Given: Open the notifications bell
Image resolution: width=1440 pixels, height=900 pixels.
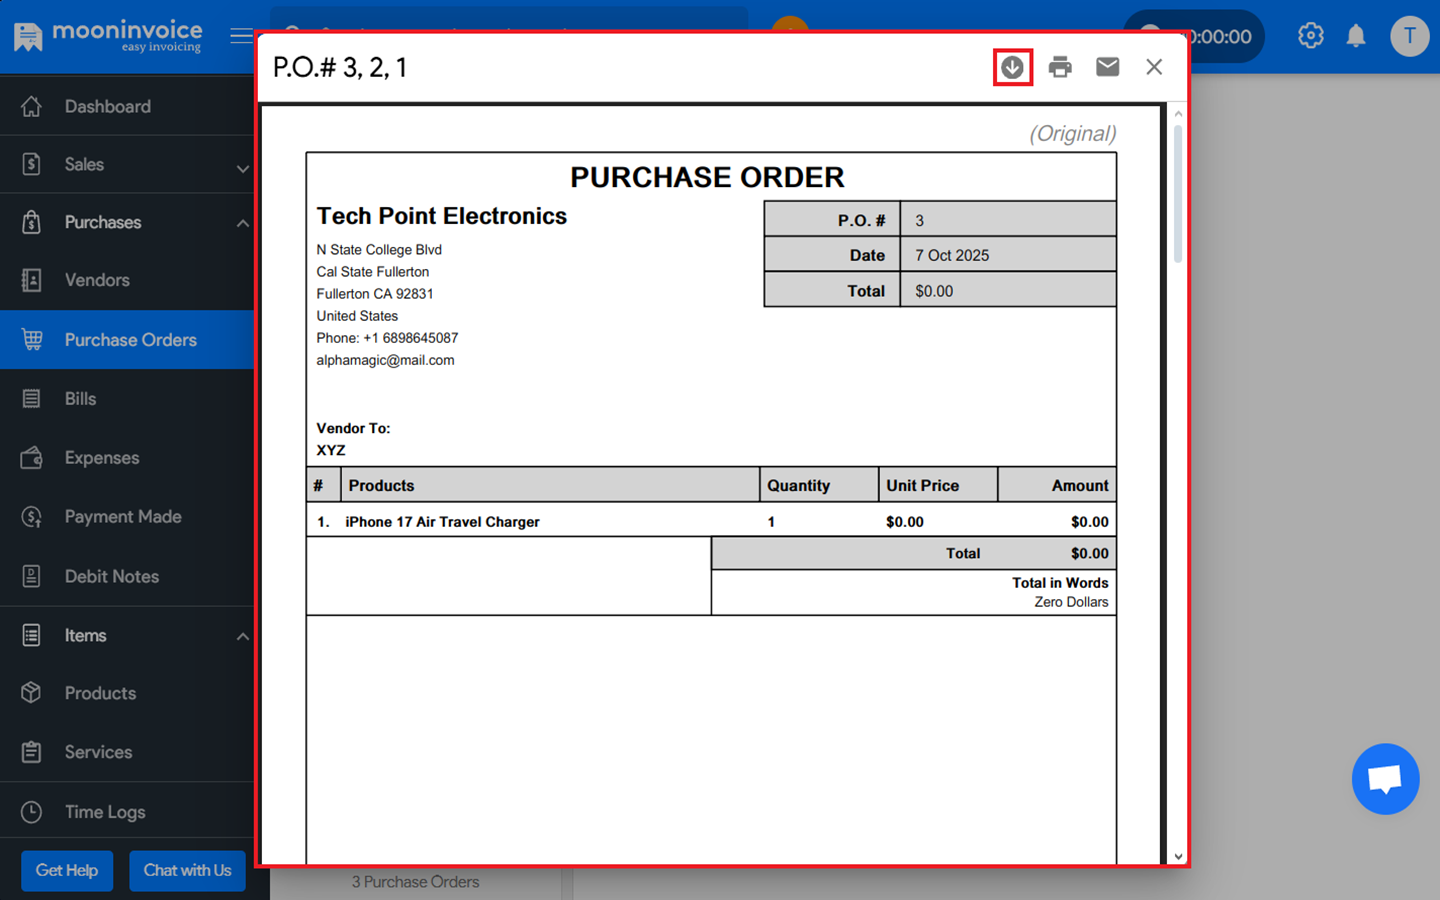Looking at the screenshot, I should click(x=1356, y=36).
